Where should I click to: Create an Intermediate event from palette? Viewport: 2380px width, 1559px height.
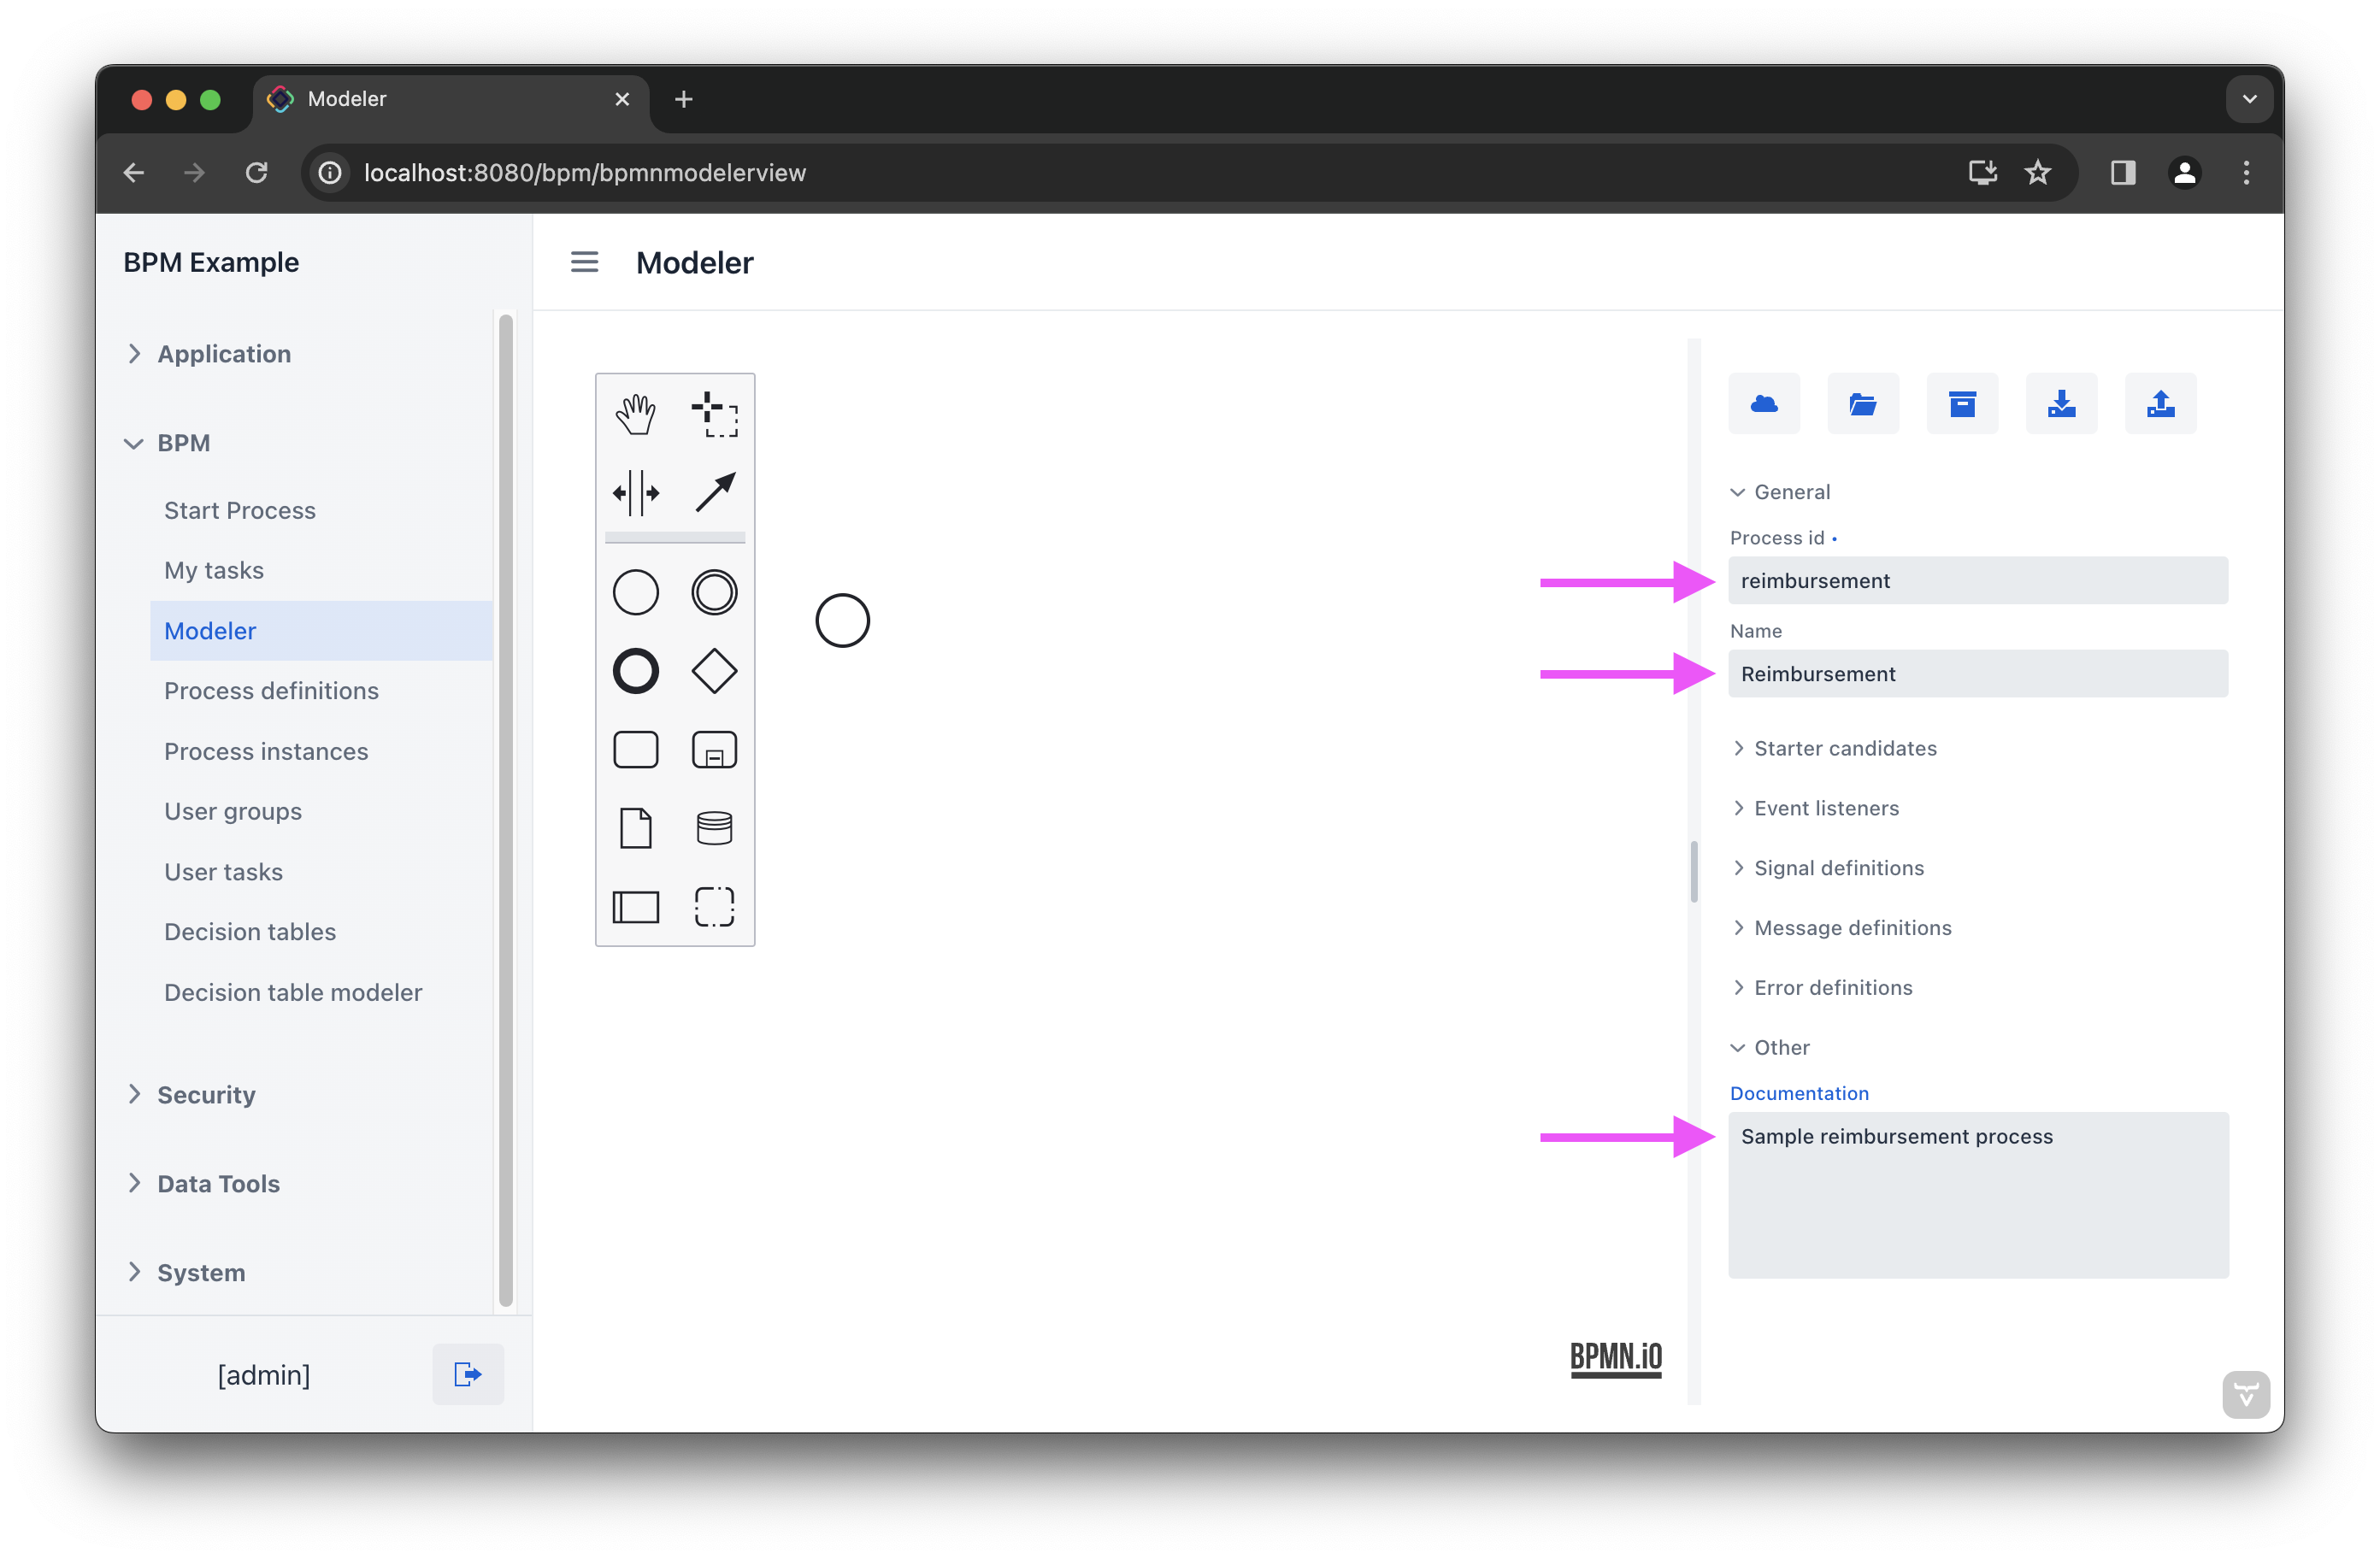[x=714, y=592]
